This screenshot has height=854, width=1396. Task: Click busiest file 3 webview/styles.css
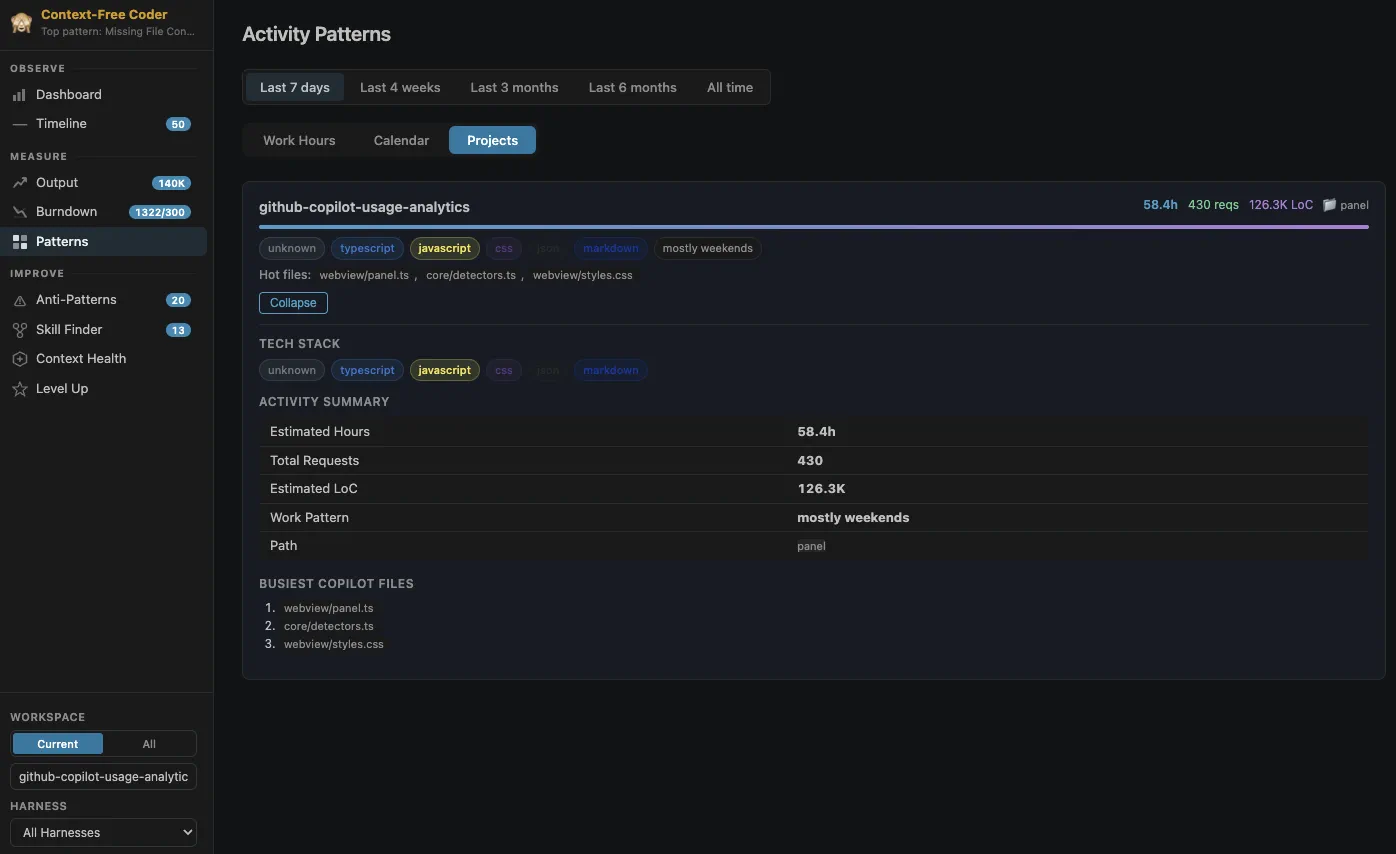[333, 644]
